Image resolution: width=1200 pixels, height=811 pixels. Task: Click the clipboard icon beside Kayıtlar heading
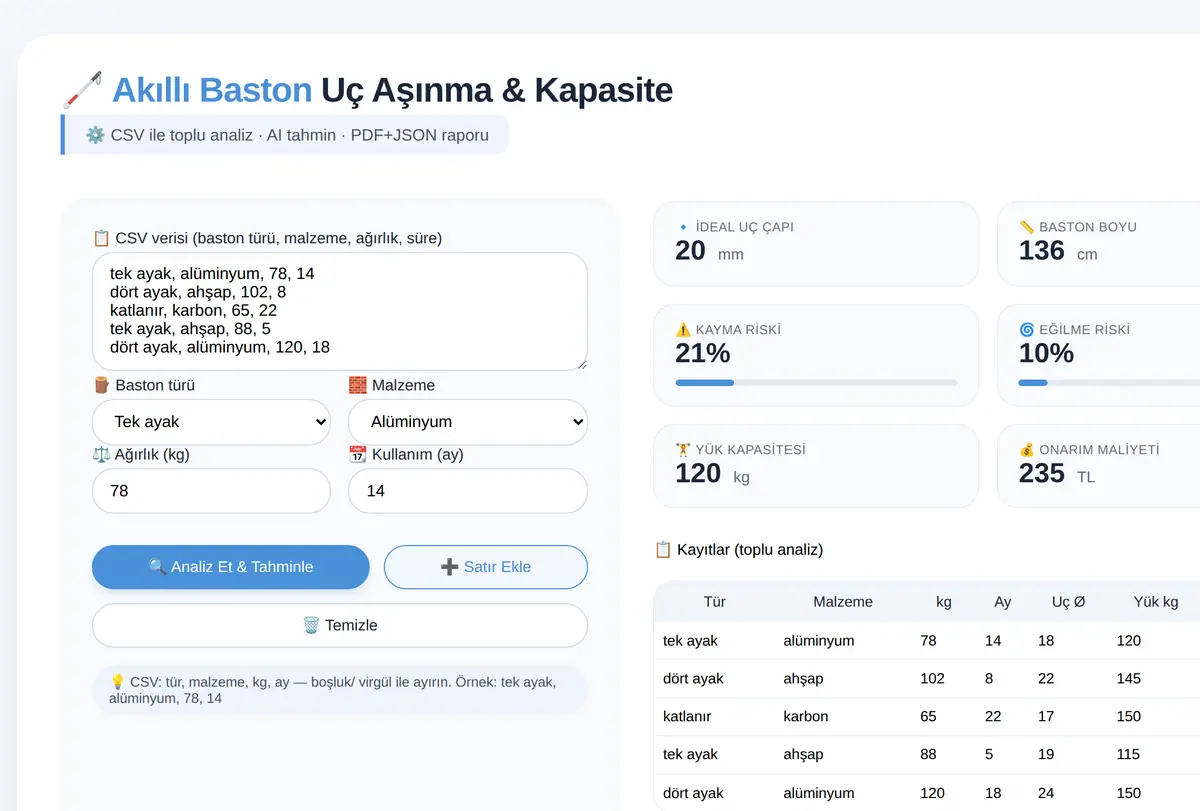[663, 549]
